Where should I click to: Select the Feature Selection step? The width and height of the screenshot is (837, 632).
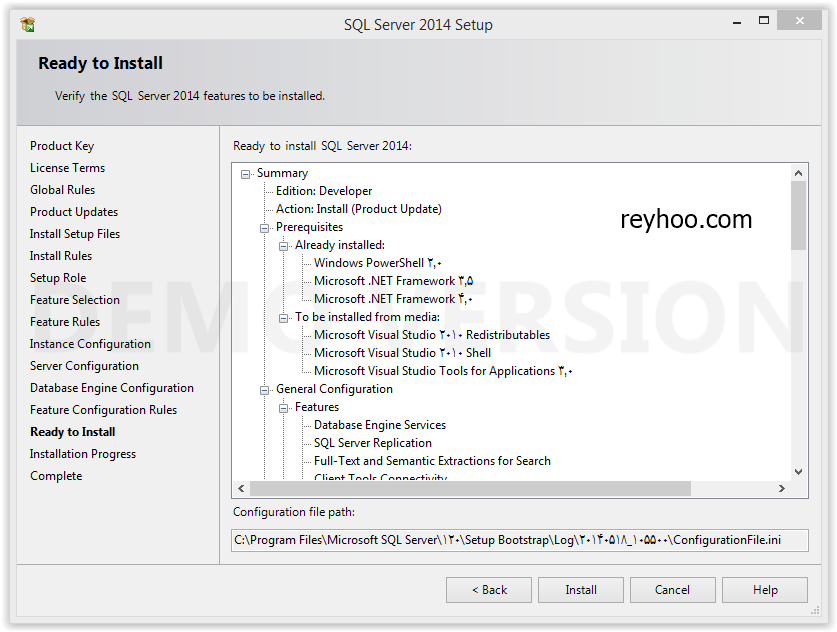[75, 300]
